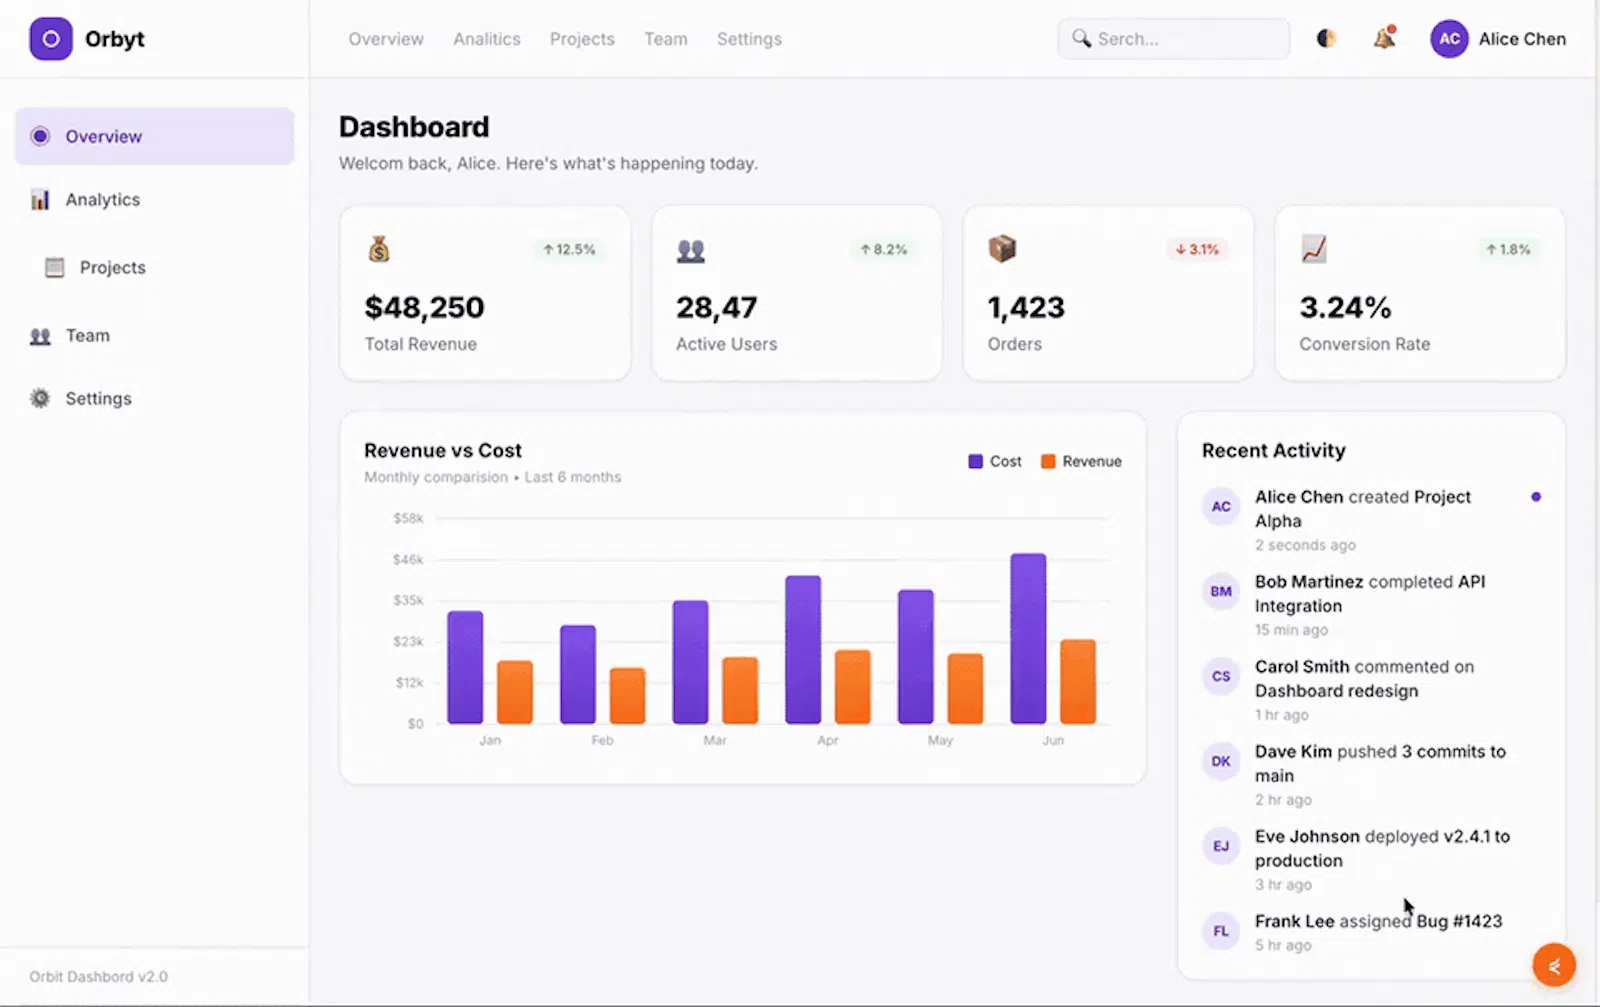Click Alice Chen name in header

tap(1522, 39)
